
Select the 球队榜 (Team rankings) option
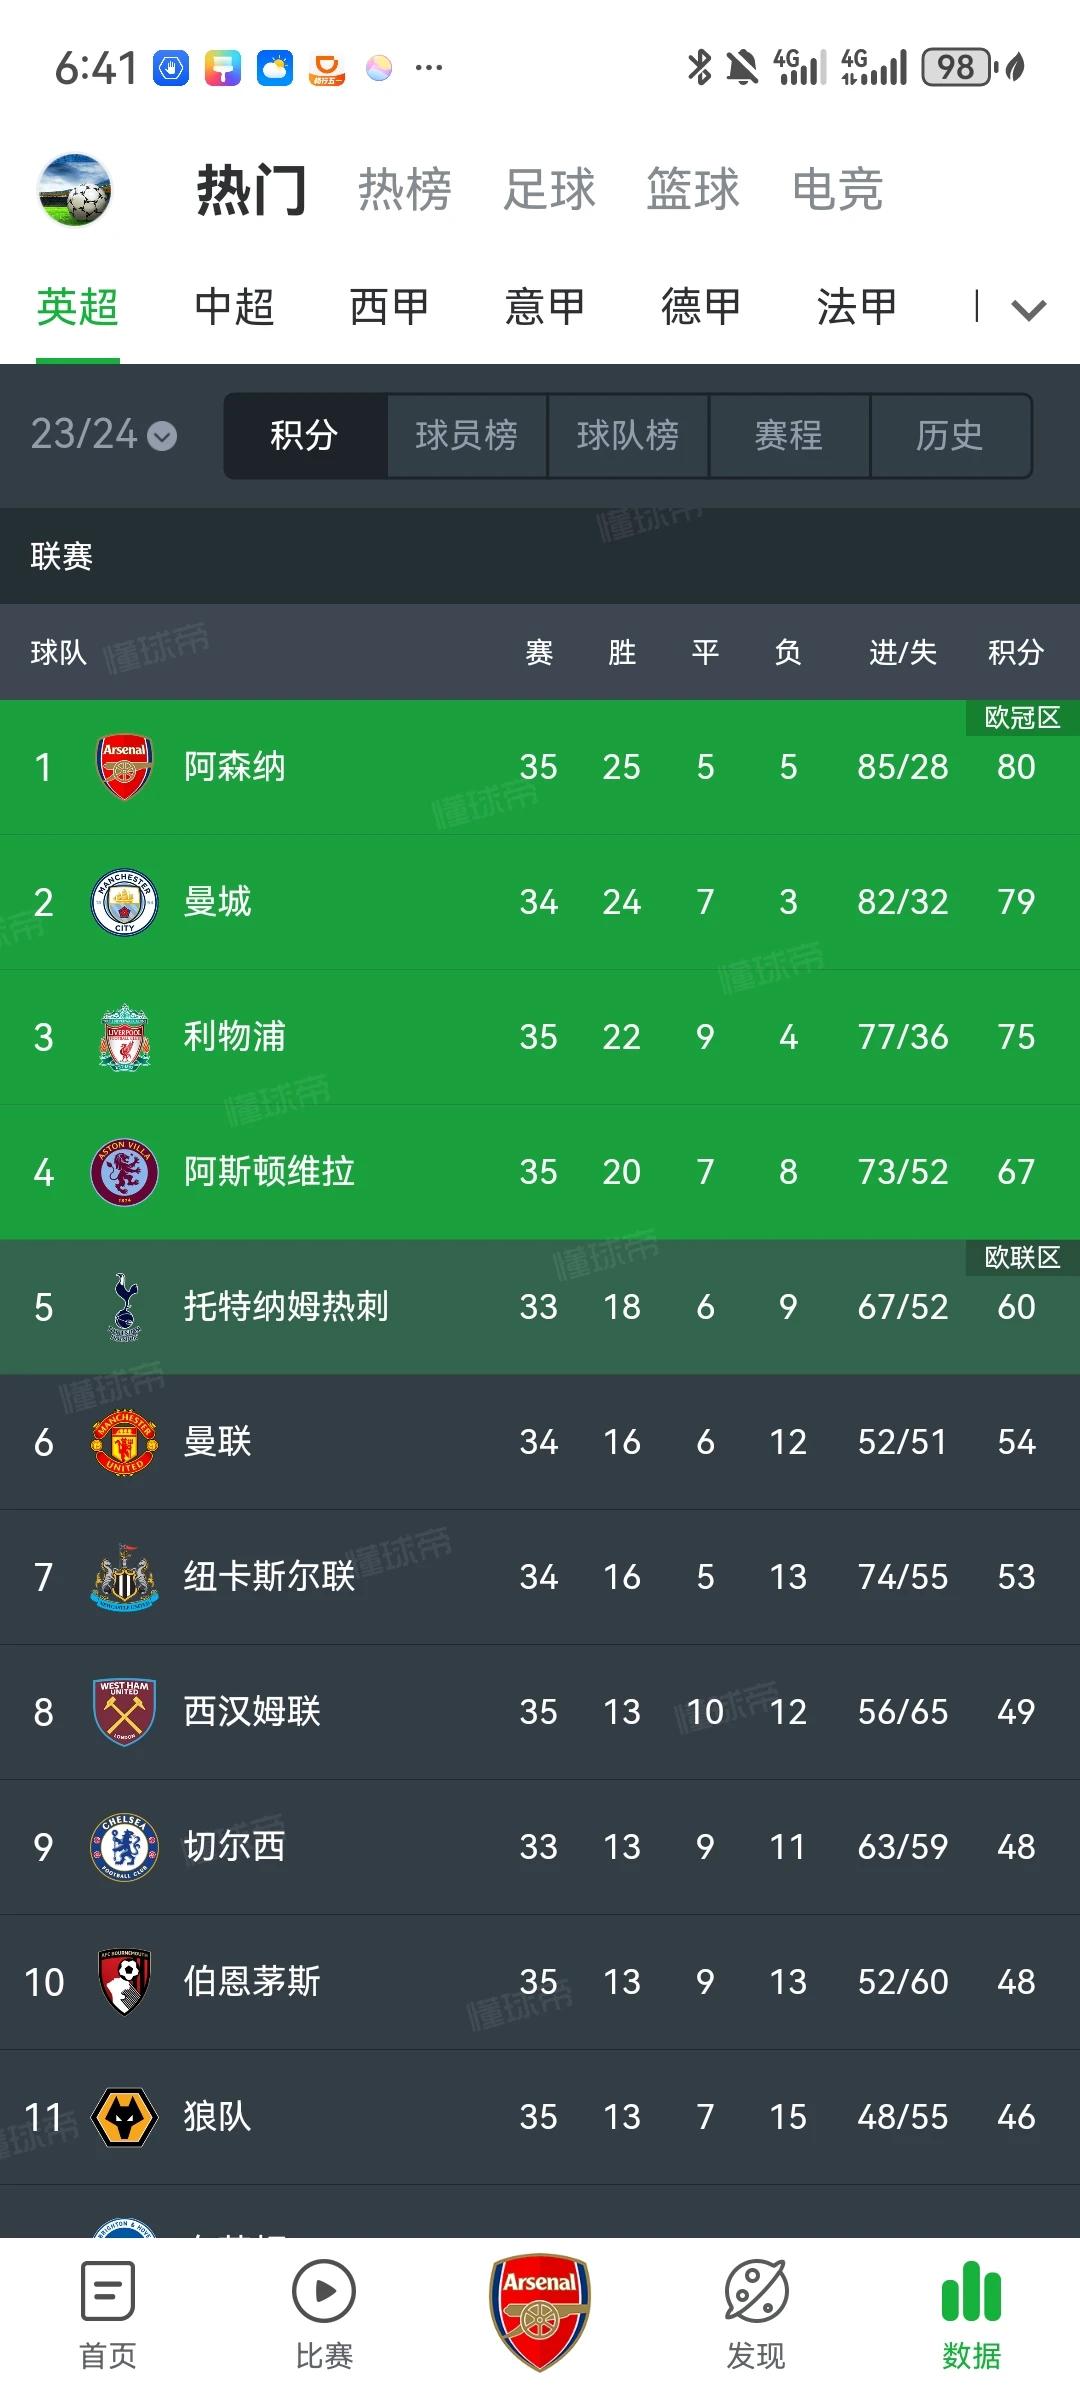[627, 435]
